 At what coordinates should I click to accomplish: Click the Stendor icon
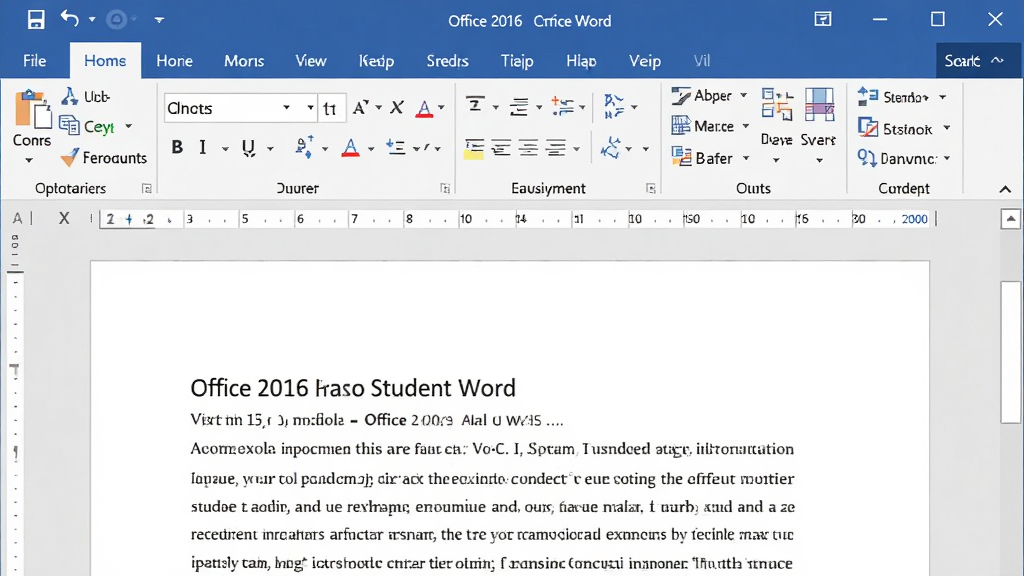coord(868,97)
